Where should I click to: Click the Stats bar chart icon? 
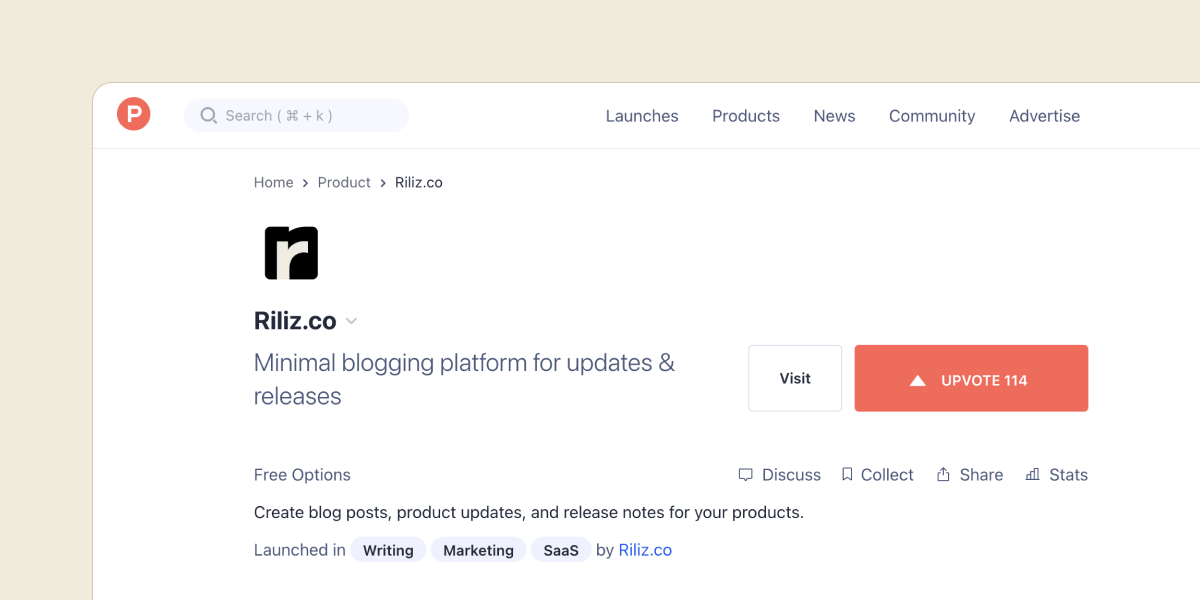[x=1033, y=474]
